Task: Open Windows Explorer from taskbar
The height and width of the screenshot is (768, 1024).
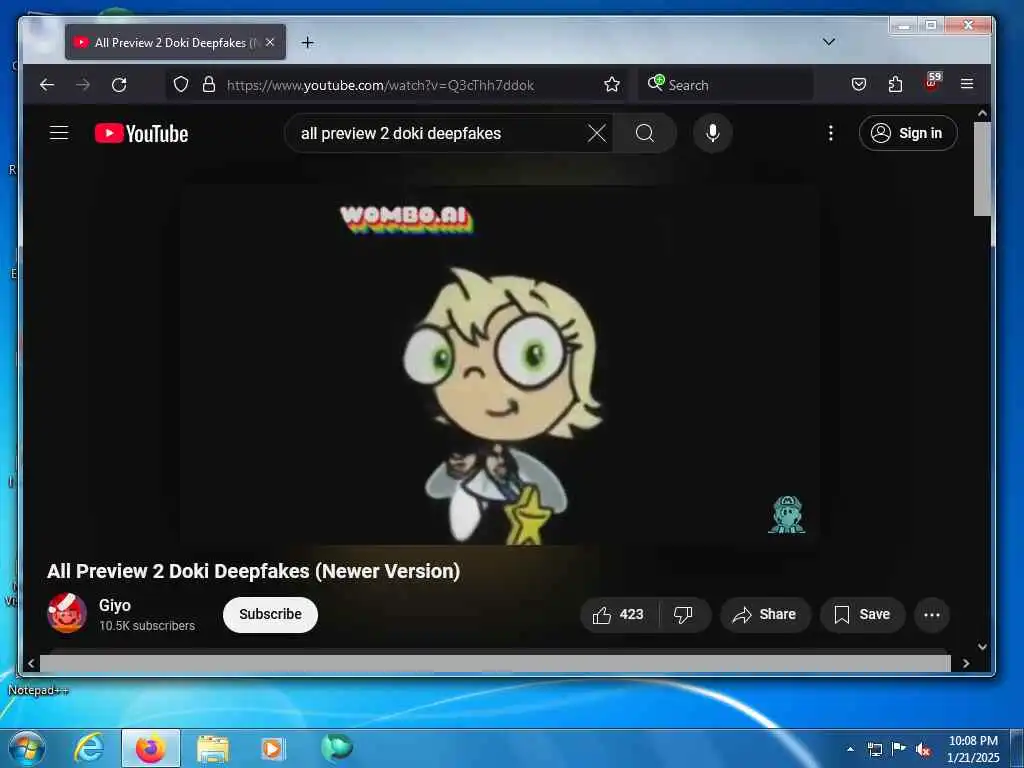Action: click(213, 748)
